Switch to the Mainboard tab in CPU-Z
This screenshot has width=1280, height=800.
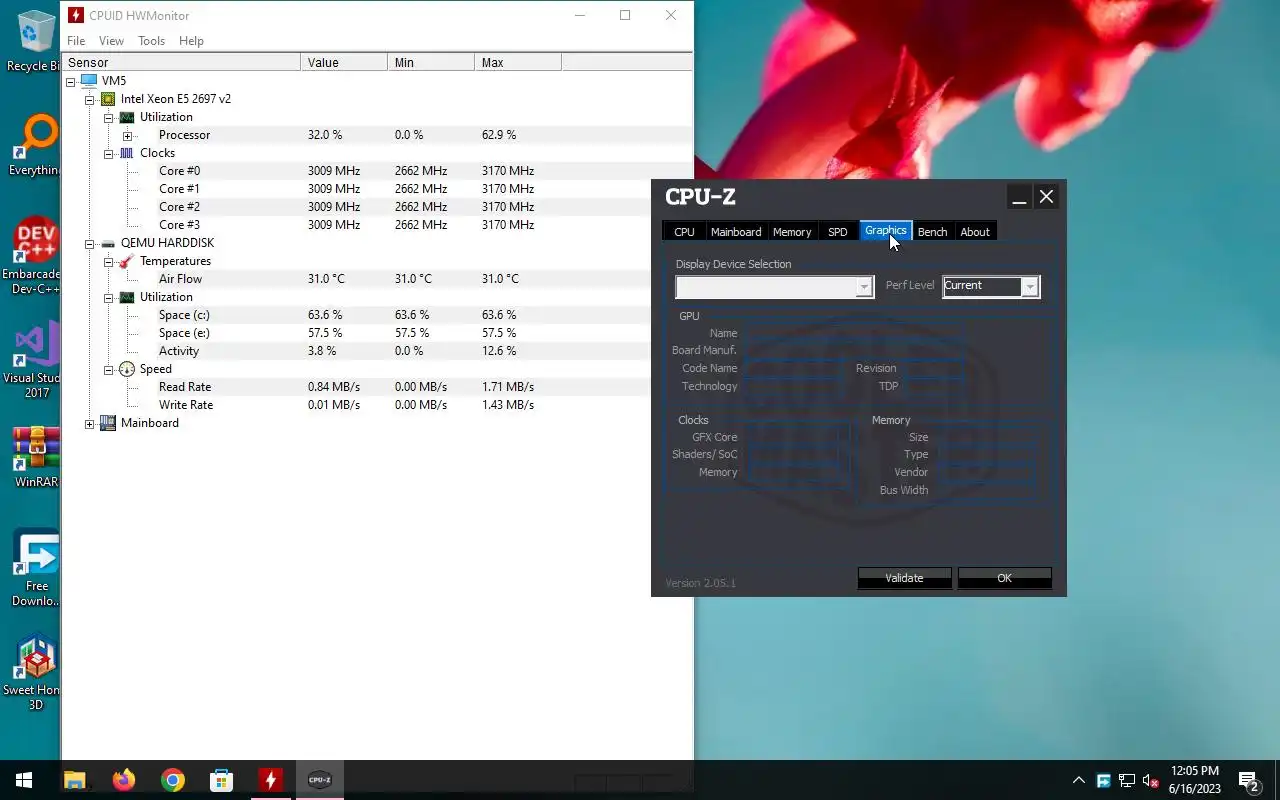(736, 232)
